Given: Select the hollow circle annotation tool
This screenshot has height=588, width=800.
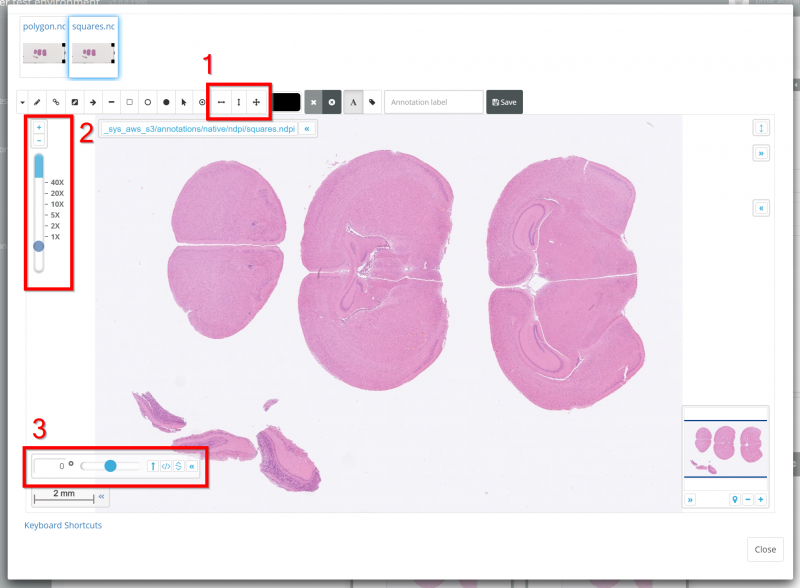Looking at the screenshot, I should pyautogui.click(x=147, y=102).
